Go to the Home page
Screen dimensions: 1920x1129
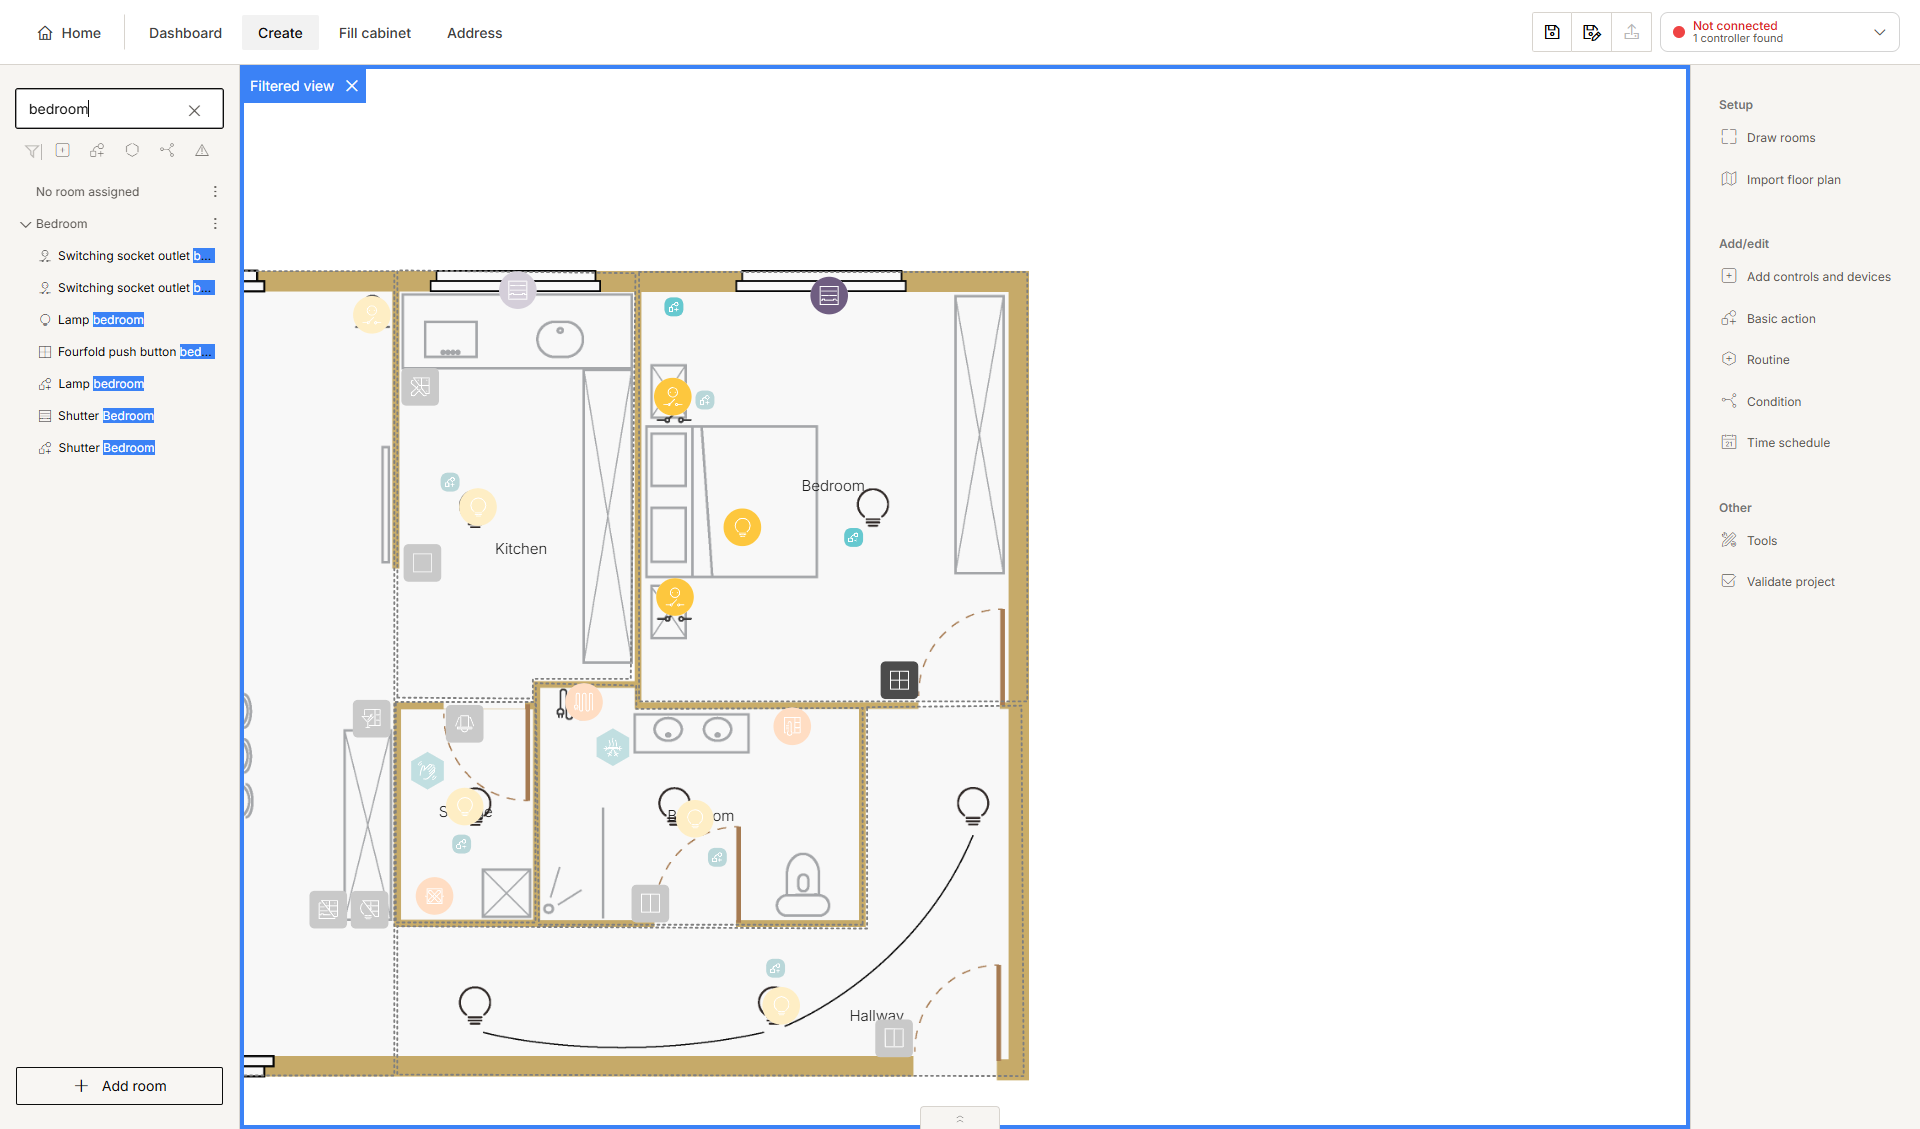click(69, 33)
